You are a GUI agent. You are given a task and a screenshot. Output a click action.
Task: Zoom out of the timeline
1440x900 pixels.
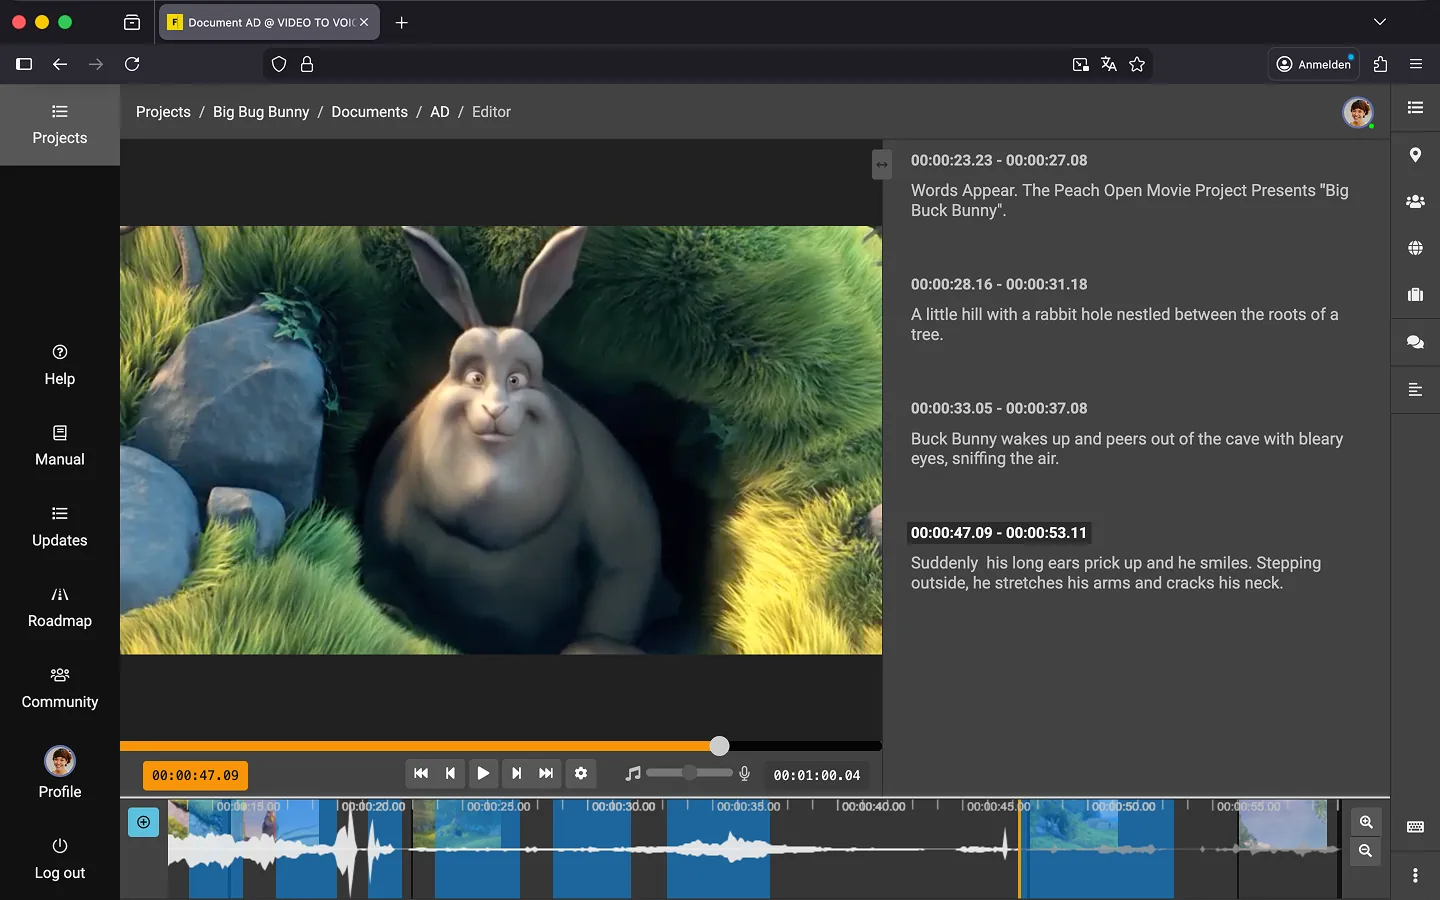coord(1366,851)
